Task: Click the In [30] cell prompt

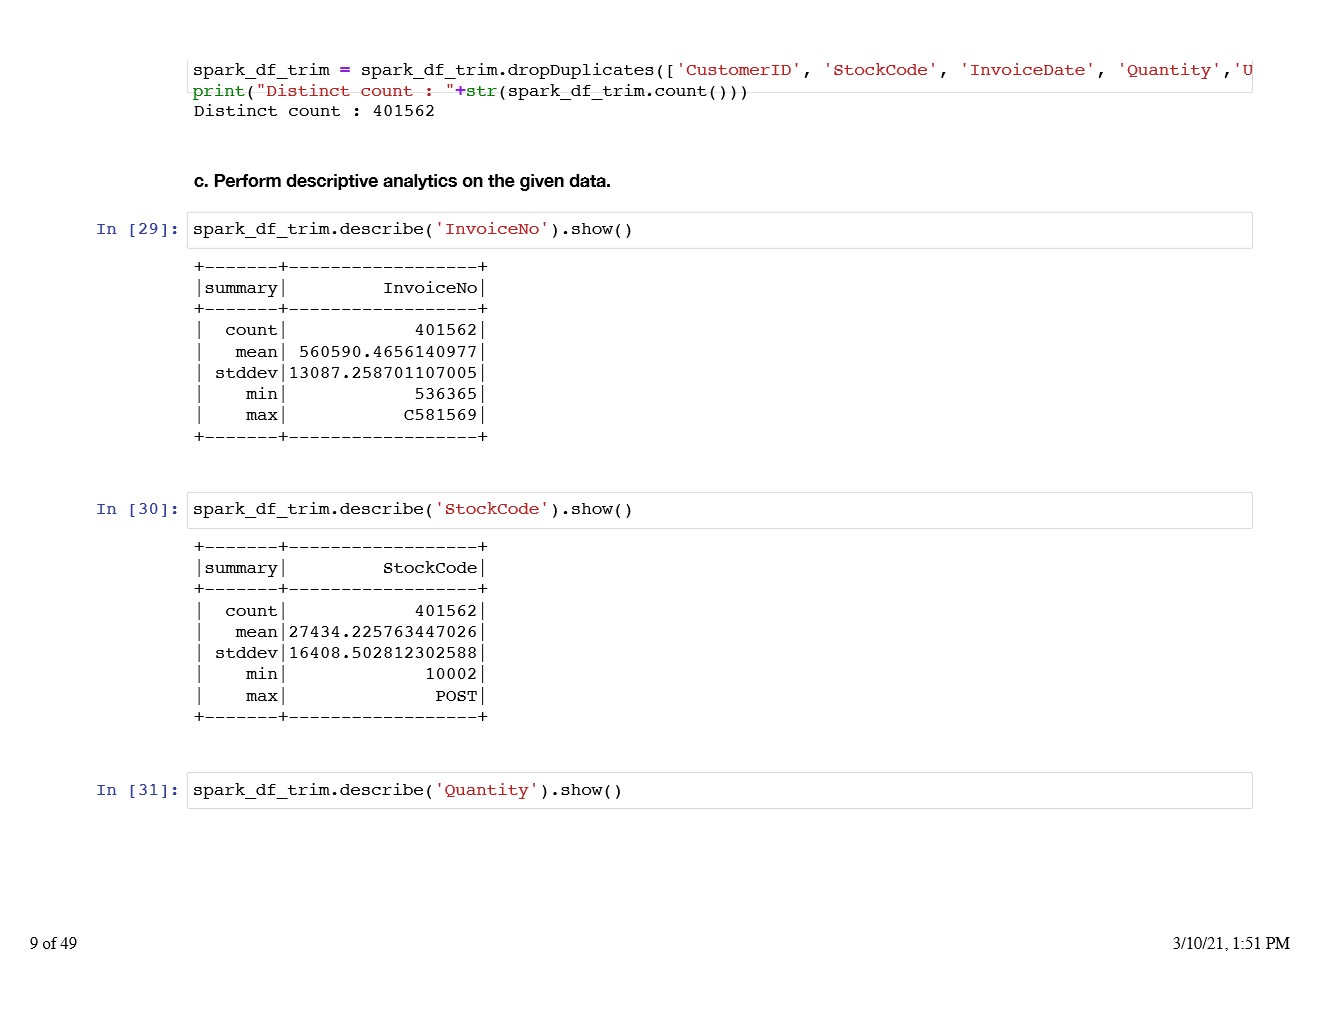Action: (x=137, y=509)
